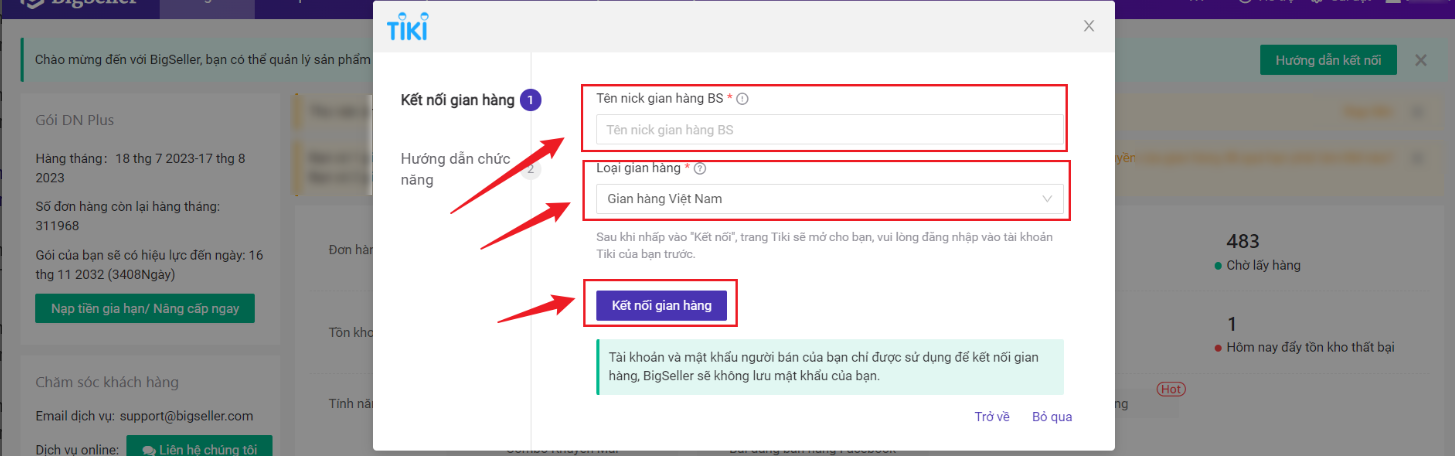Image resolution: width=1455 pixels, height=456 pixels.
Task: Click the Chăm sóc khách hàng heading
Action: click(x=107, y=382)
